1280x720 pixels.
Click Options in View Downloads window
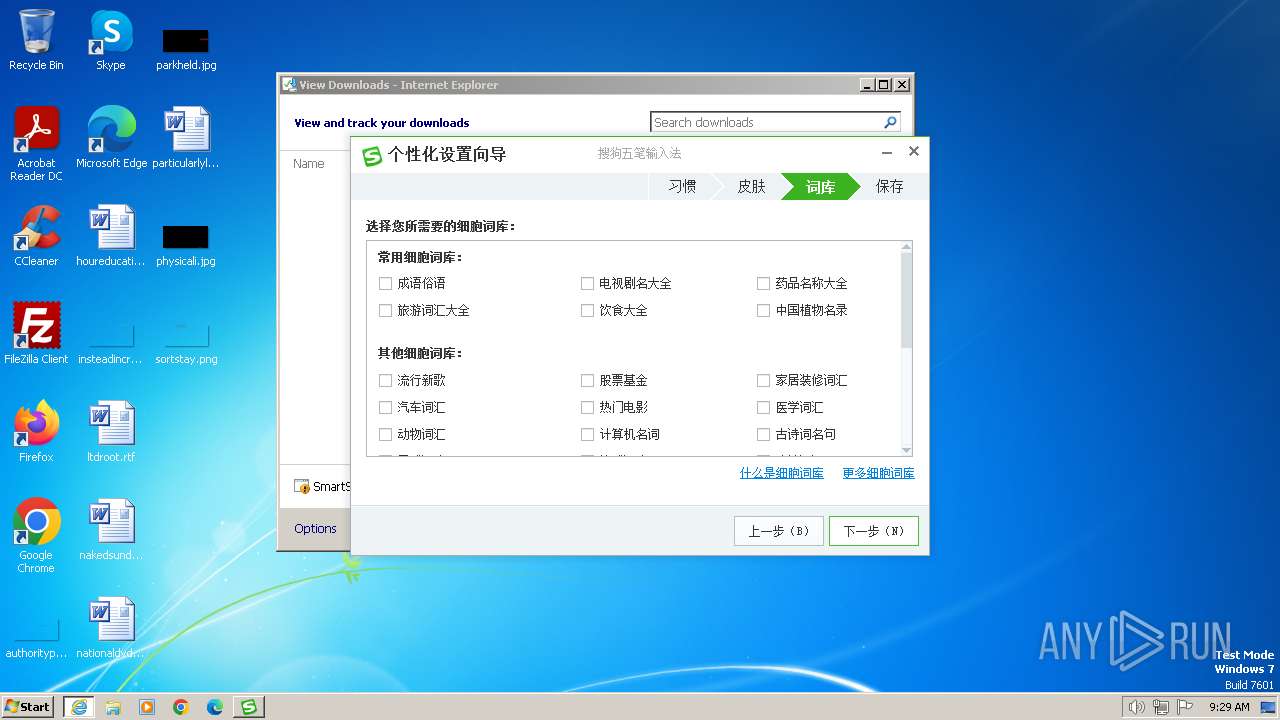tap(315, 528)
